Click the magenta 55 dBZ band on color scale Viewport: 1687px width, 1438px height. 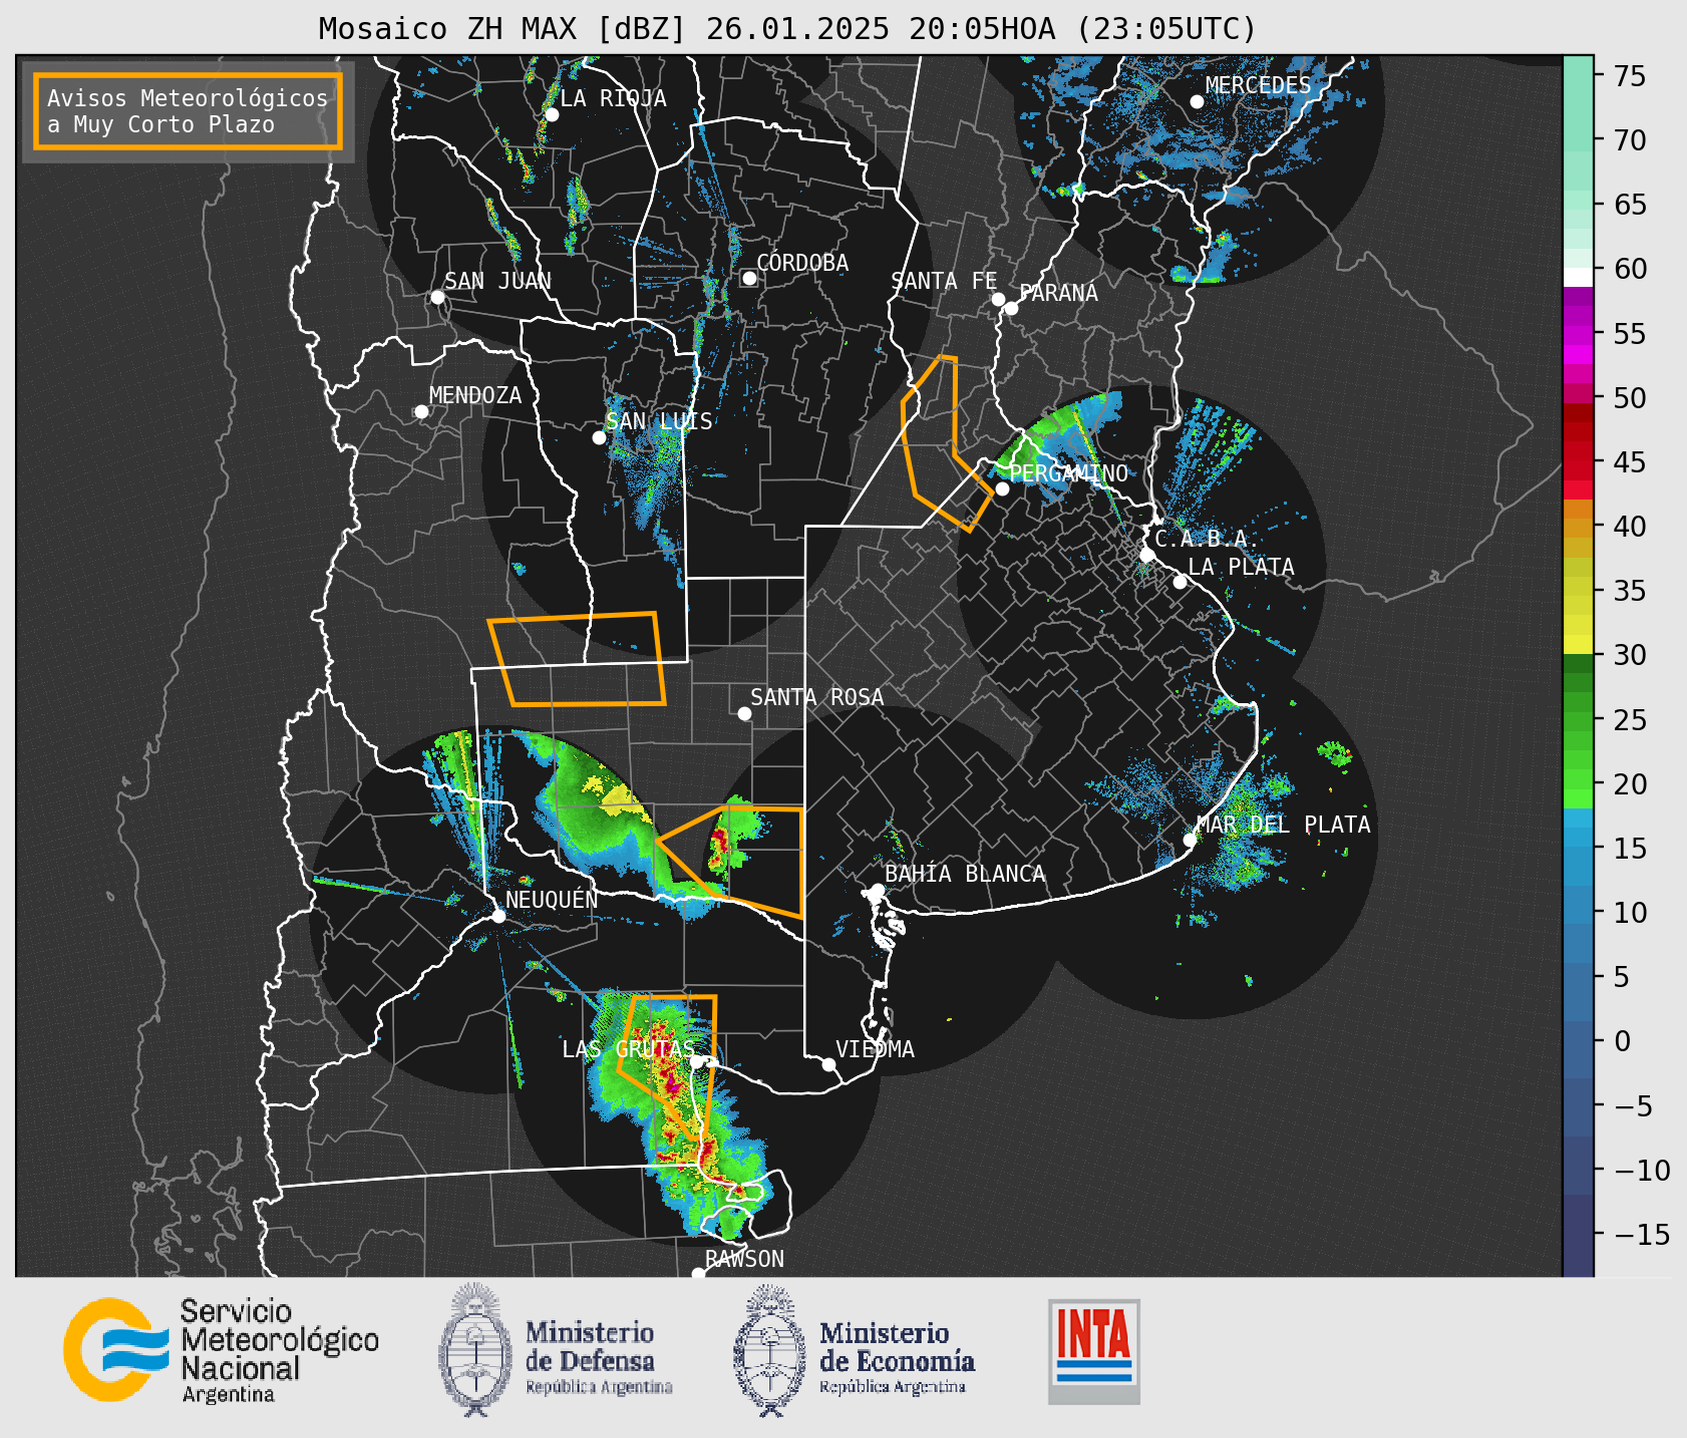pyautogui.click(x=1578, y=334)
